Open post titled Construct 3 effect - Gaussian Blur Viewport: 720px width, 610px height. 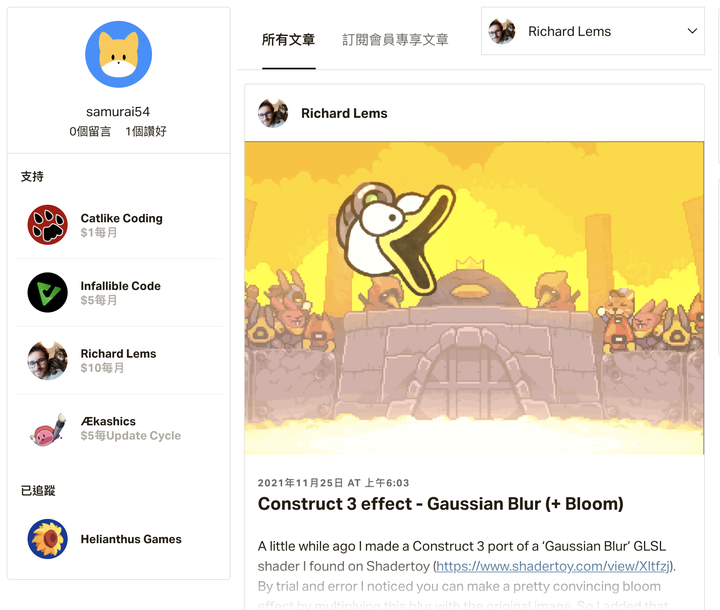[440, 503]
